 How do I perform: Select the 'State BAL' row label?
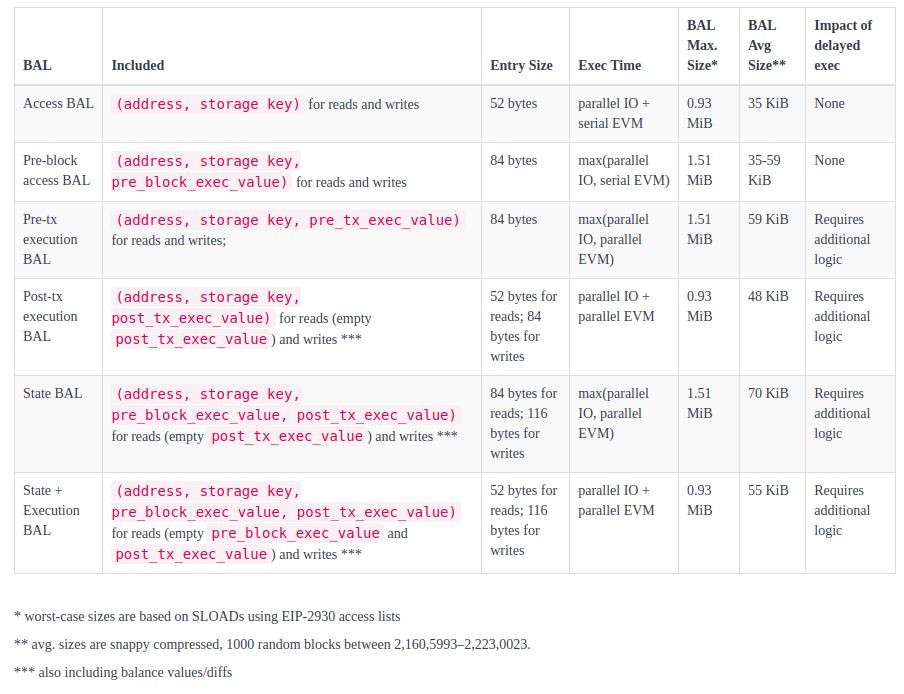coord(52,393)
